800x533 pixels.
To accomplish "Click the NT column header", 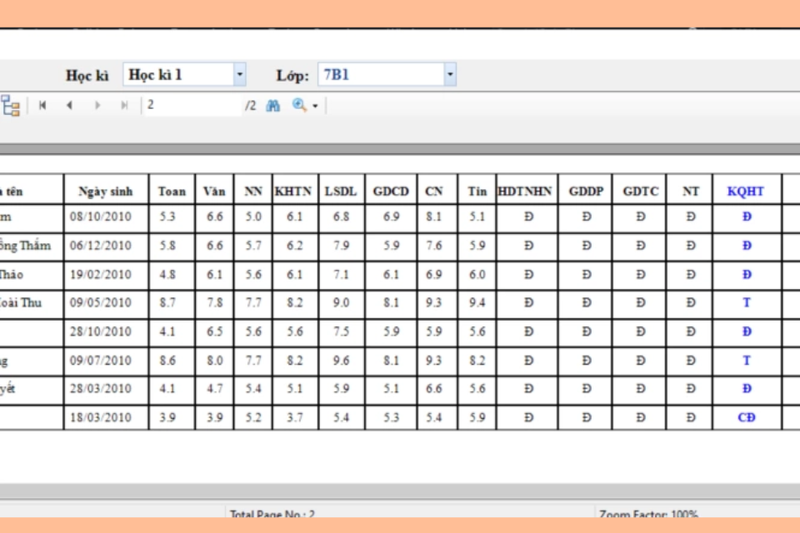I will coord(690,191).
